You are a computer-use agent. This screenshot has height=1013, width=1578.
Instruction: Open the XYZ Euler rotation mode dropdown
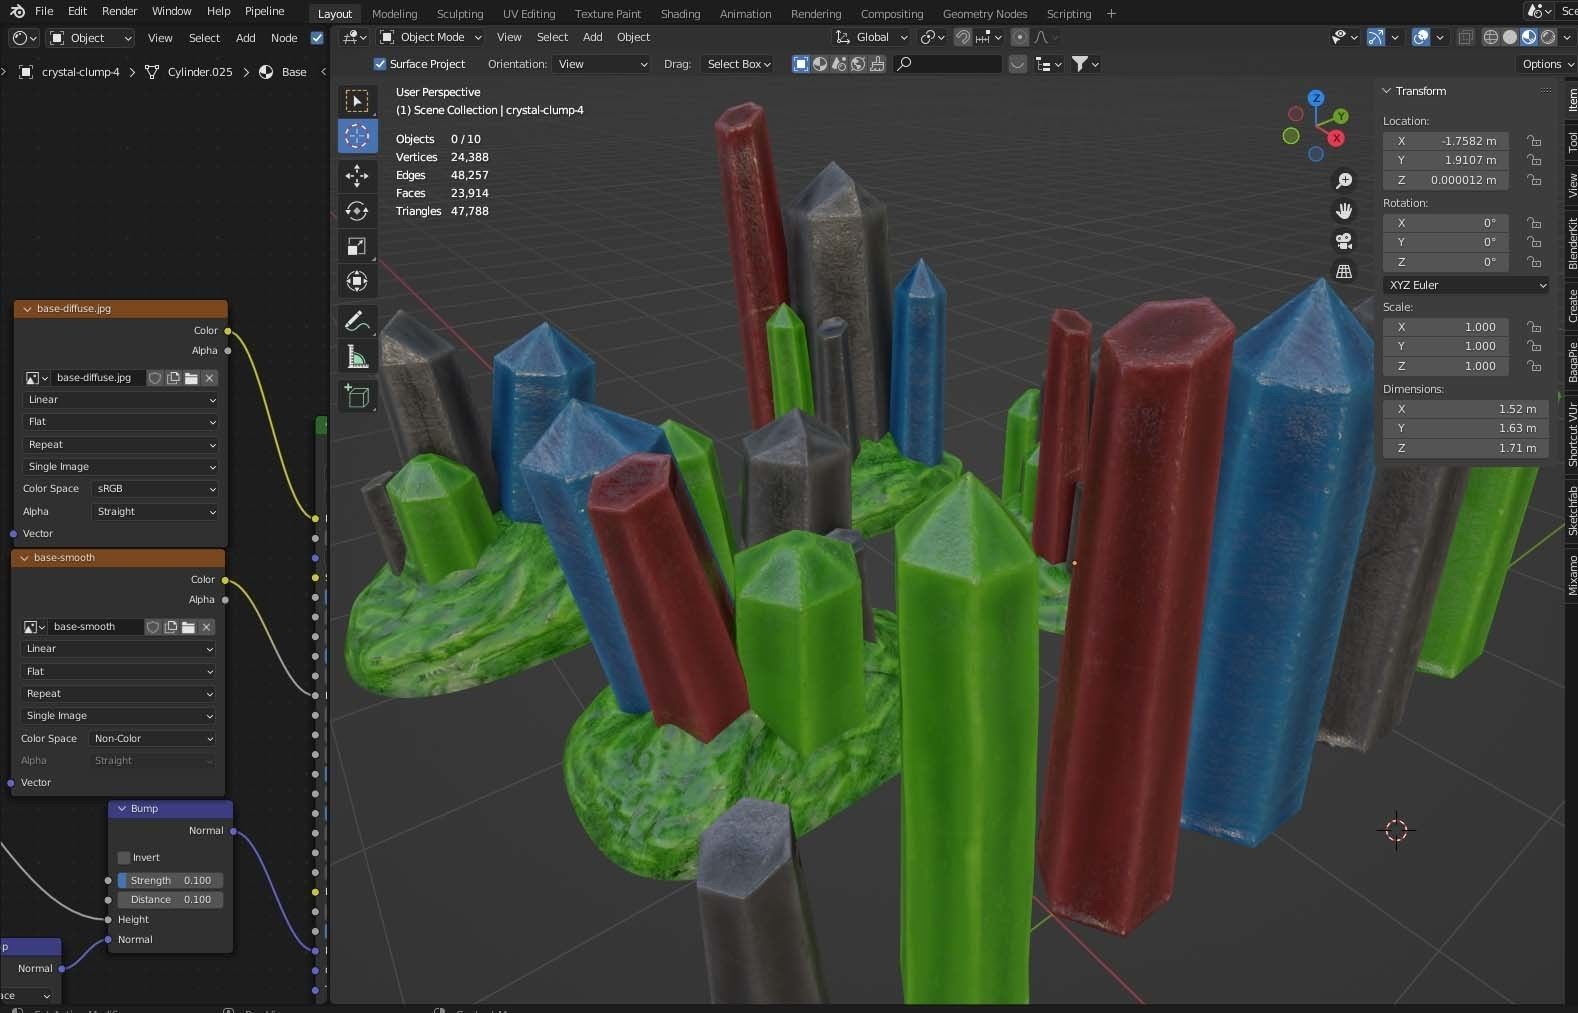click(x=1466, y=285)
